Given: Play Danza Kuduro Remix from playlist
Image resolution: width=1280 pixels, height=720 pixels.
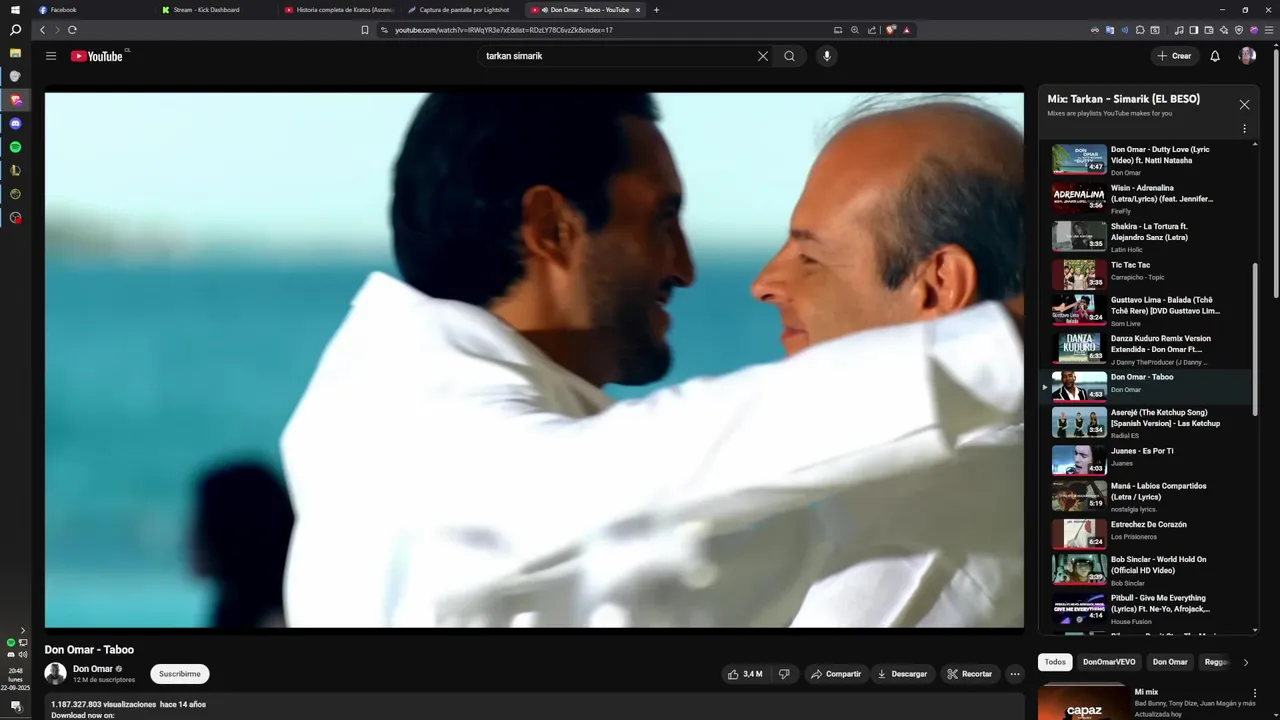Looking at the screenshot, I should 1145,349.
